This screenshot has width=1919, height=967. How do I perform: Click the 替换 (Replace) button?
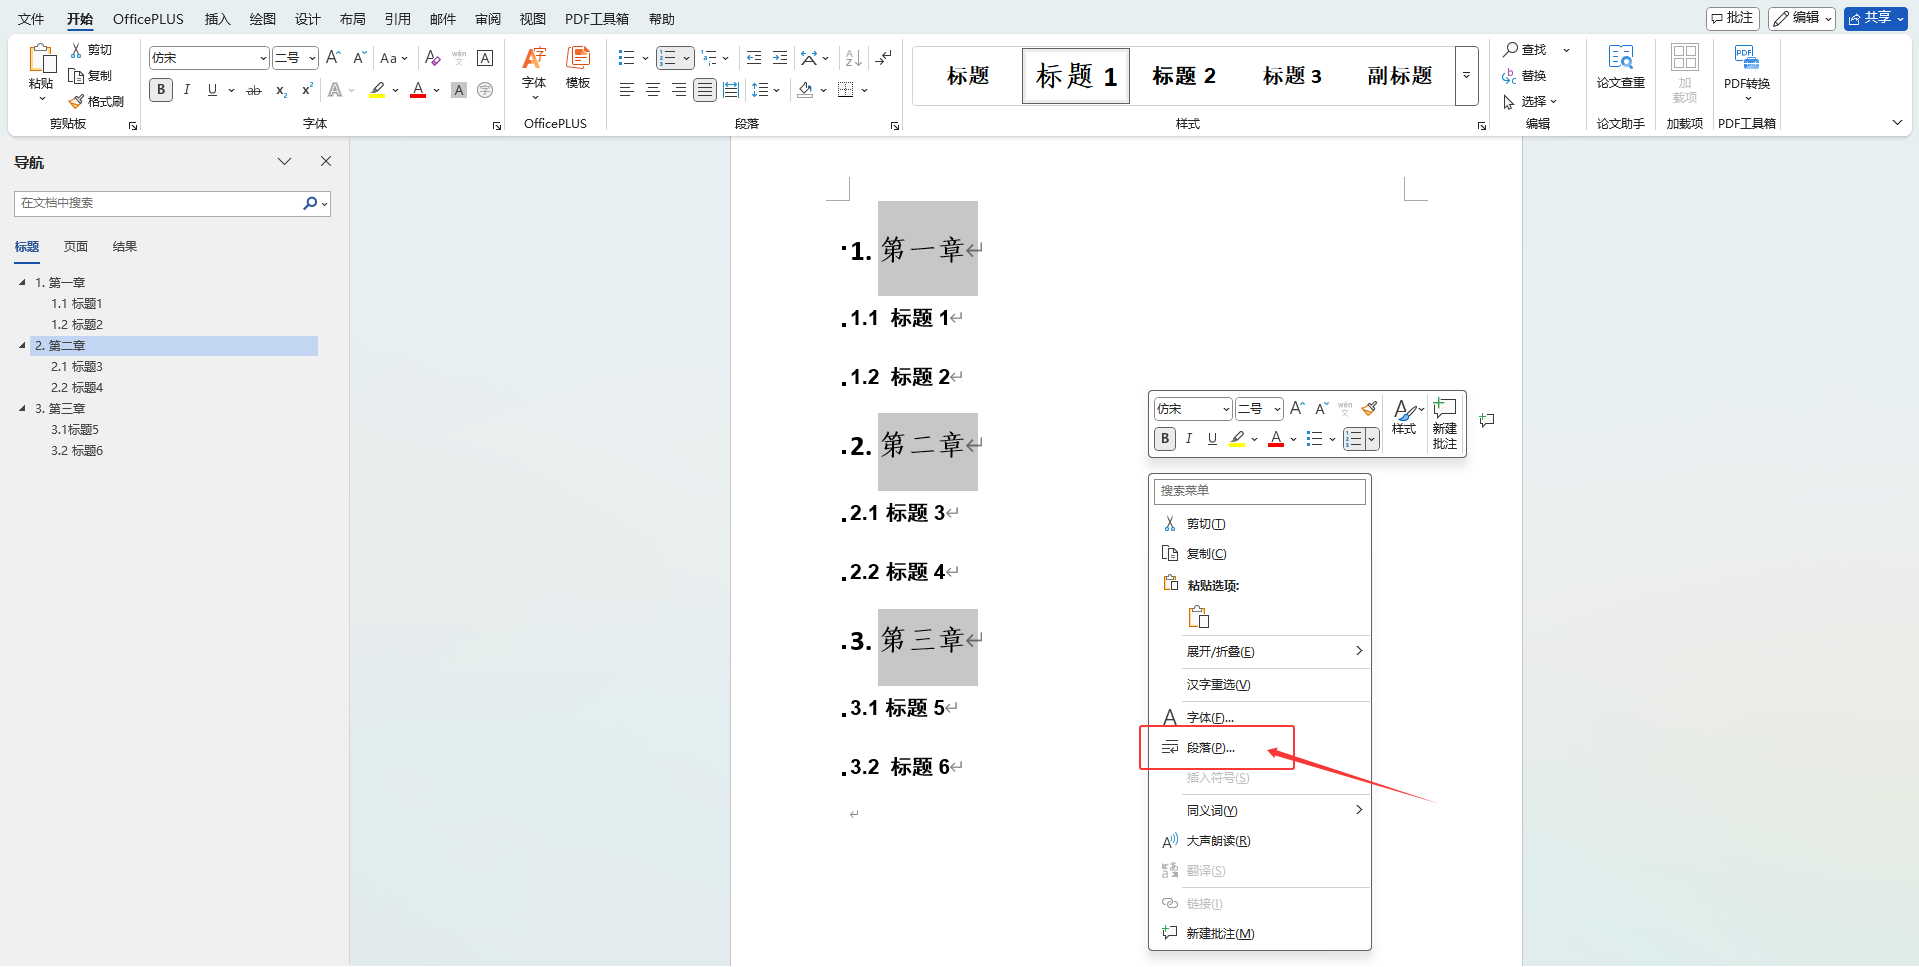(x=1524, y=75)
